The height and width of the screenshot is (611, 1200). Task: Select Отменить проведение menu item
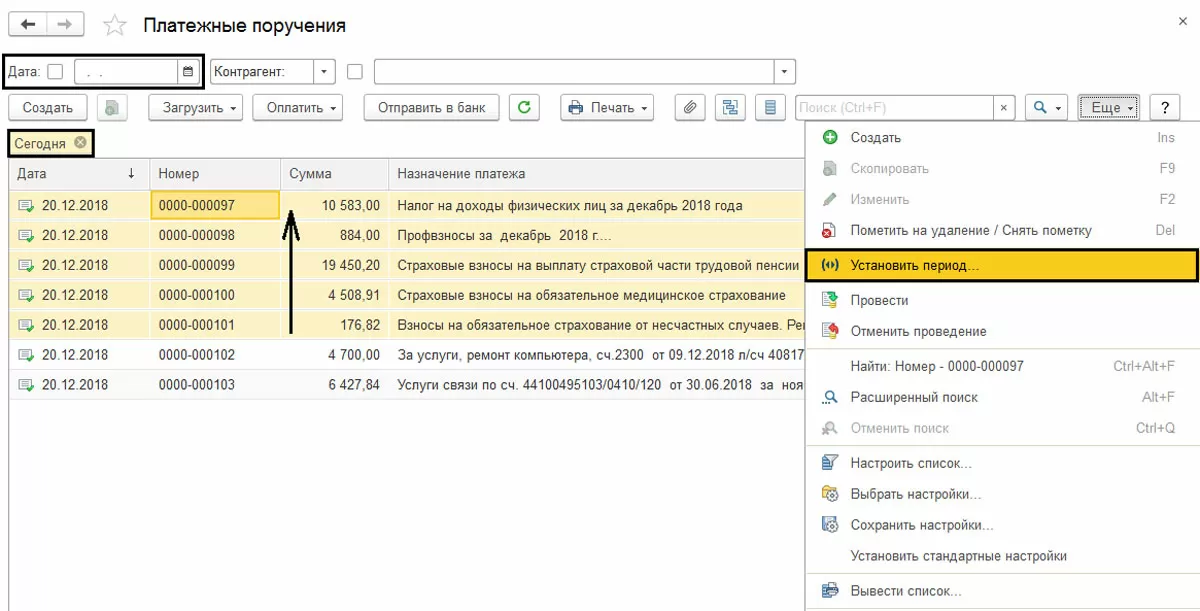point(1002,331)
